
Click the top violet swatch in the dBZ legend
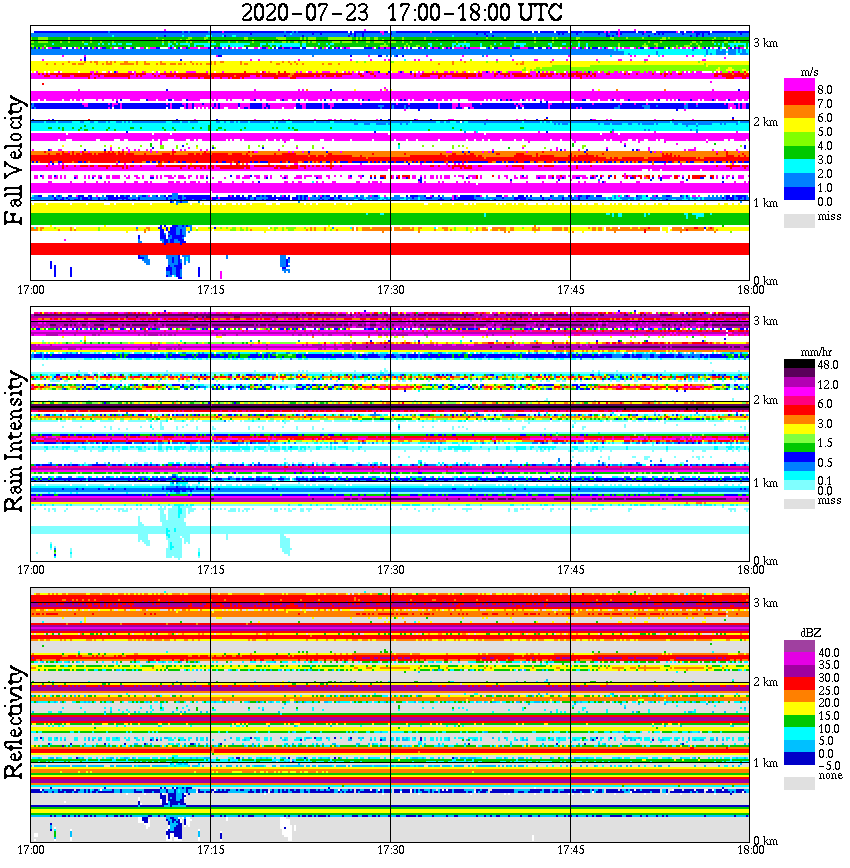click(799, 646)
